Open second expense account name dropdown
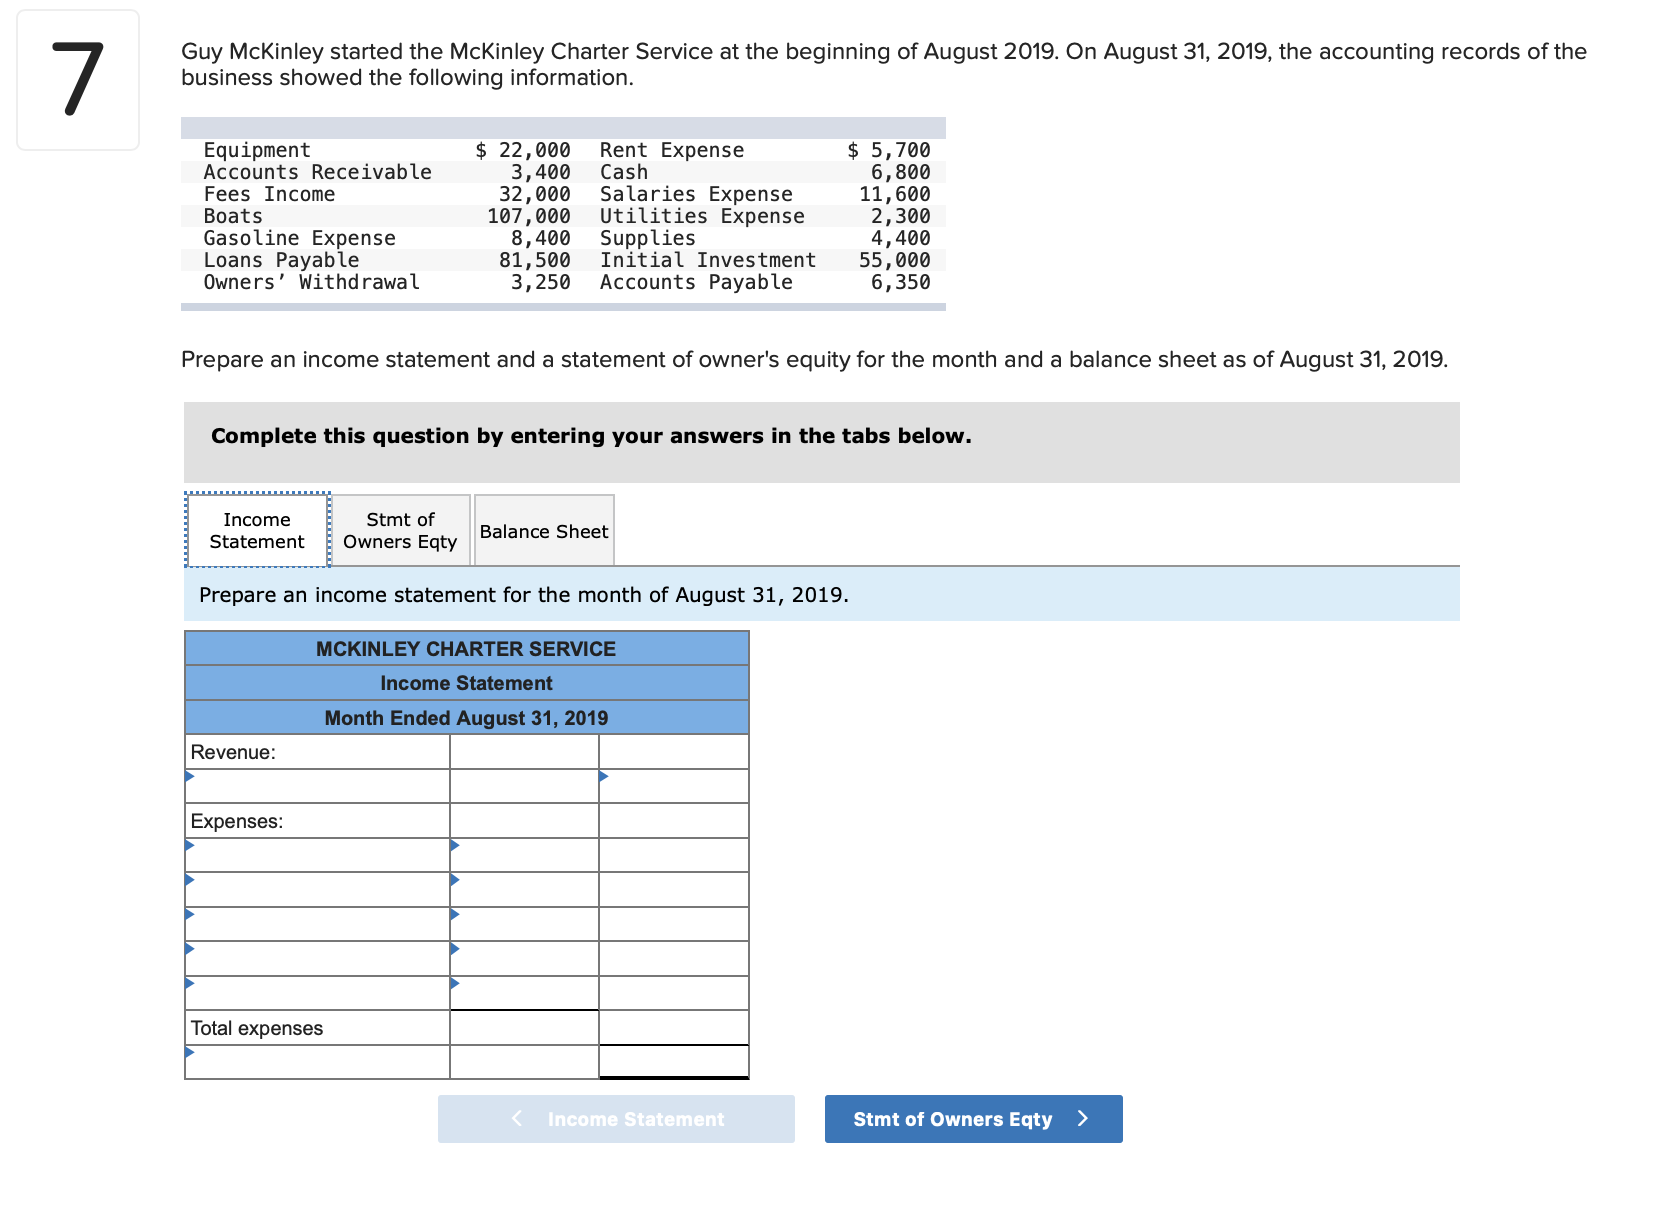The height and width of the screenshot is (1226, 1664). [317, 889]
